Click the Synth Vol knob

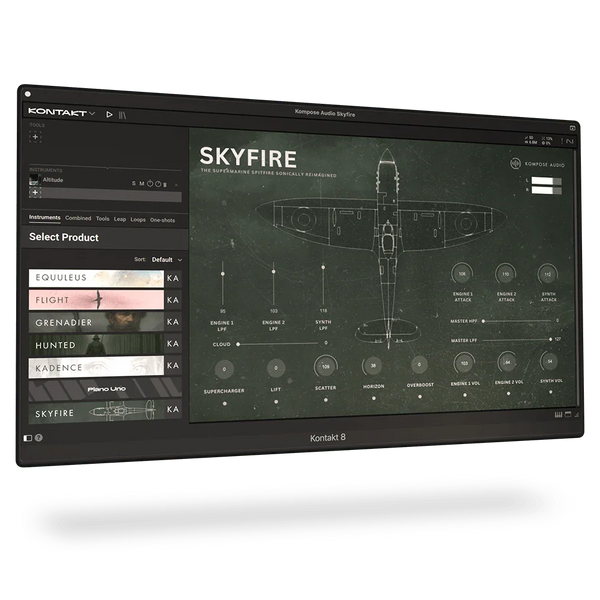[550, 361]
